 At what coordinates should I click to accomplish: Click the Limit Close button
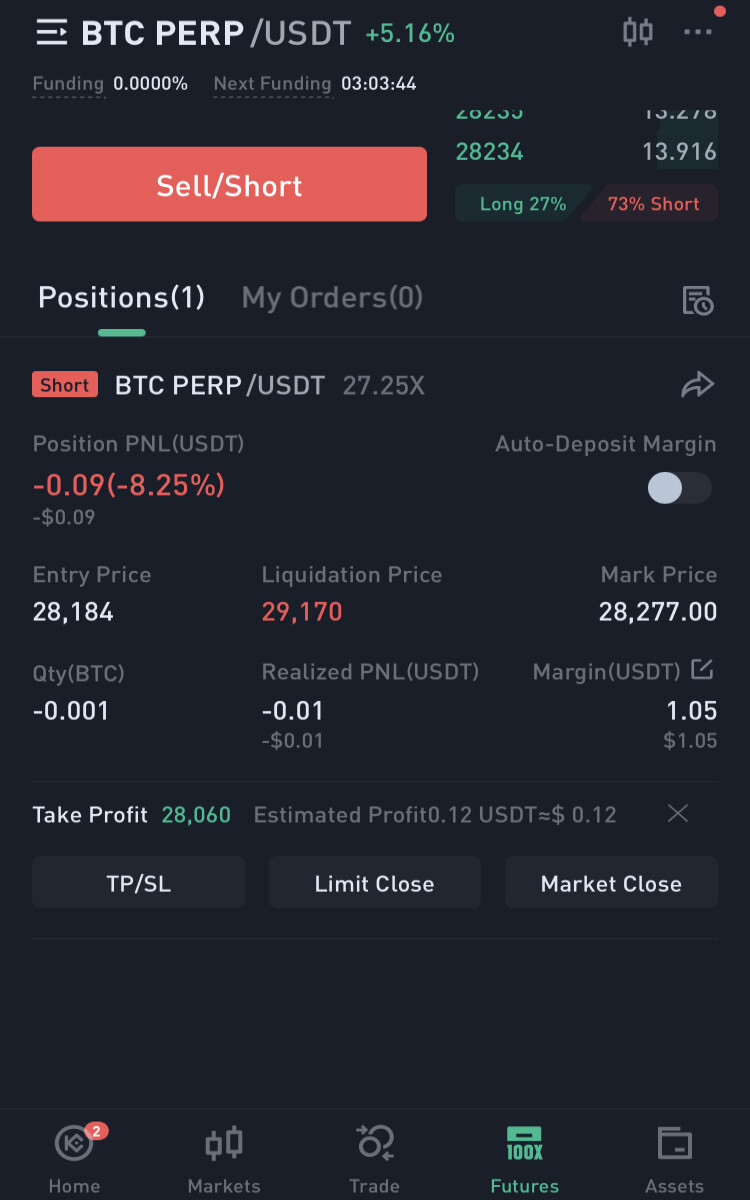375,882
